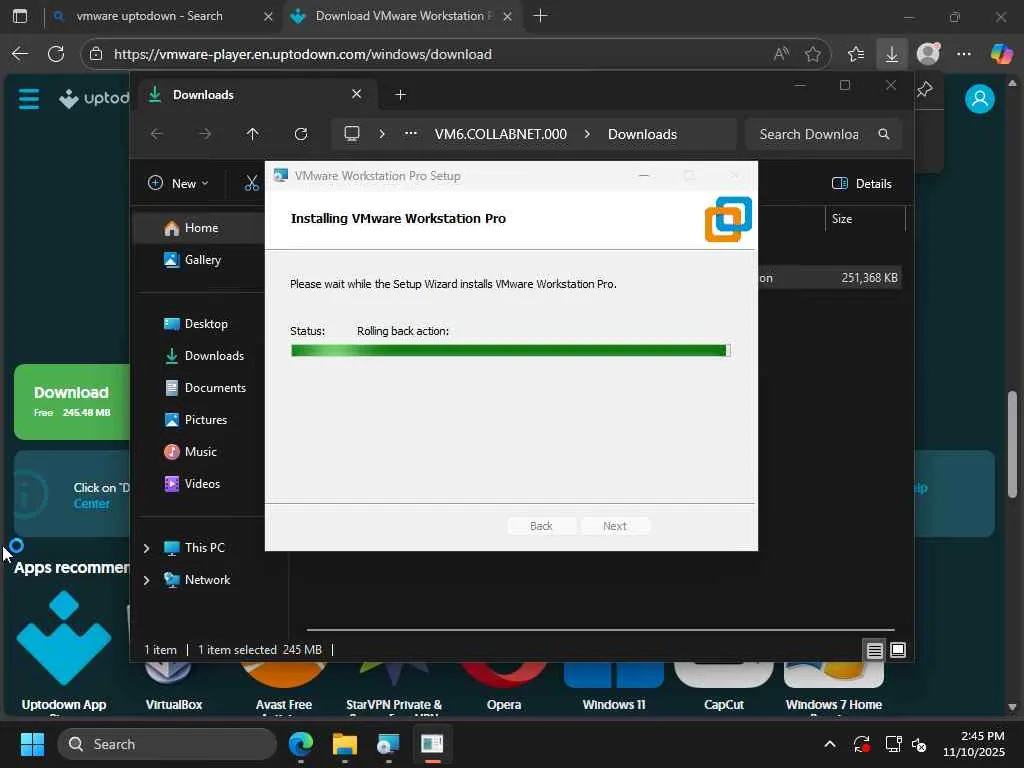This screenshot has width=1024, height=768.
Task: Open a new Edge browser tab
Action: point(540,16)
